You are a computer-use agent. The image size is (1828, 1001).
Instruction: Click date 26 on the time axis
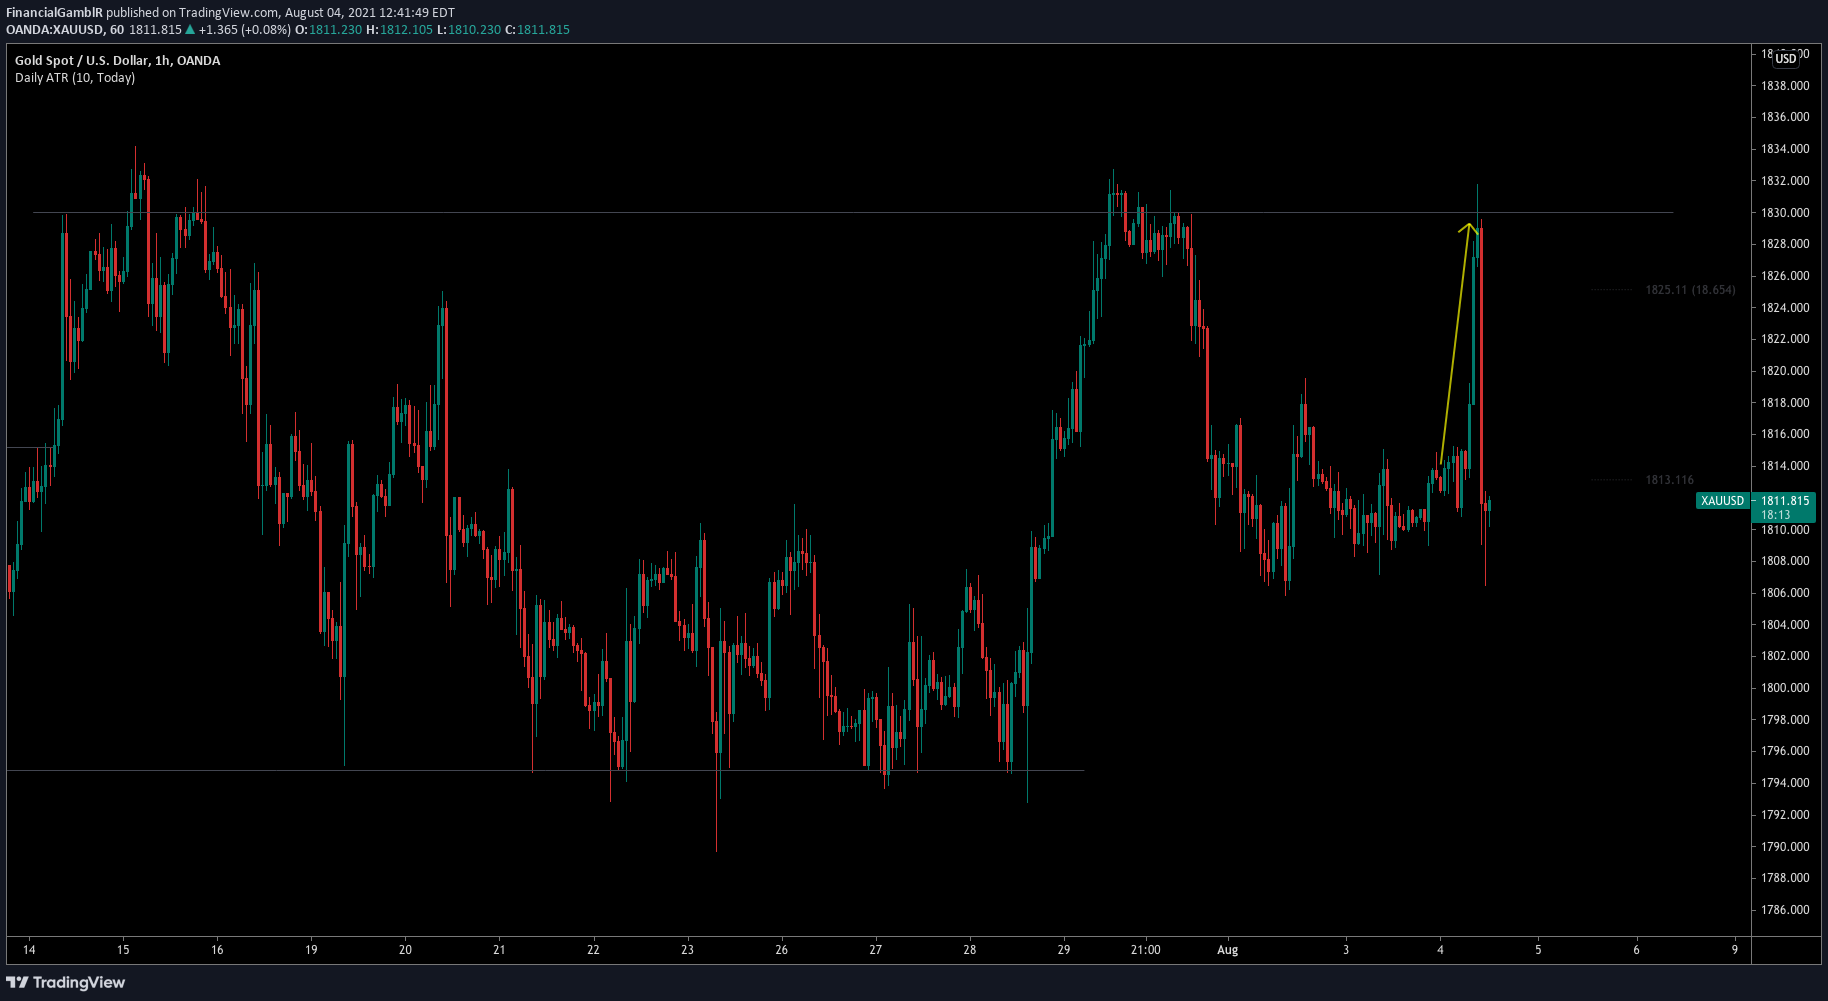[781, 950]
